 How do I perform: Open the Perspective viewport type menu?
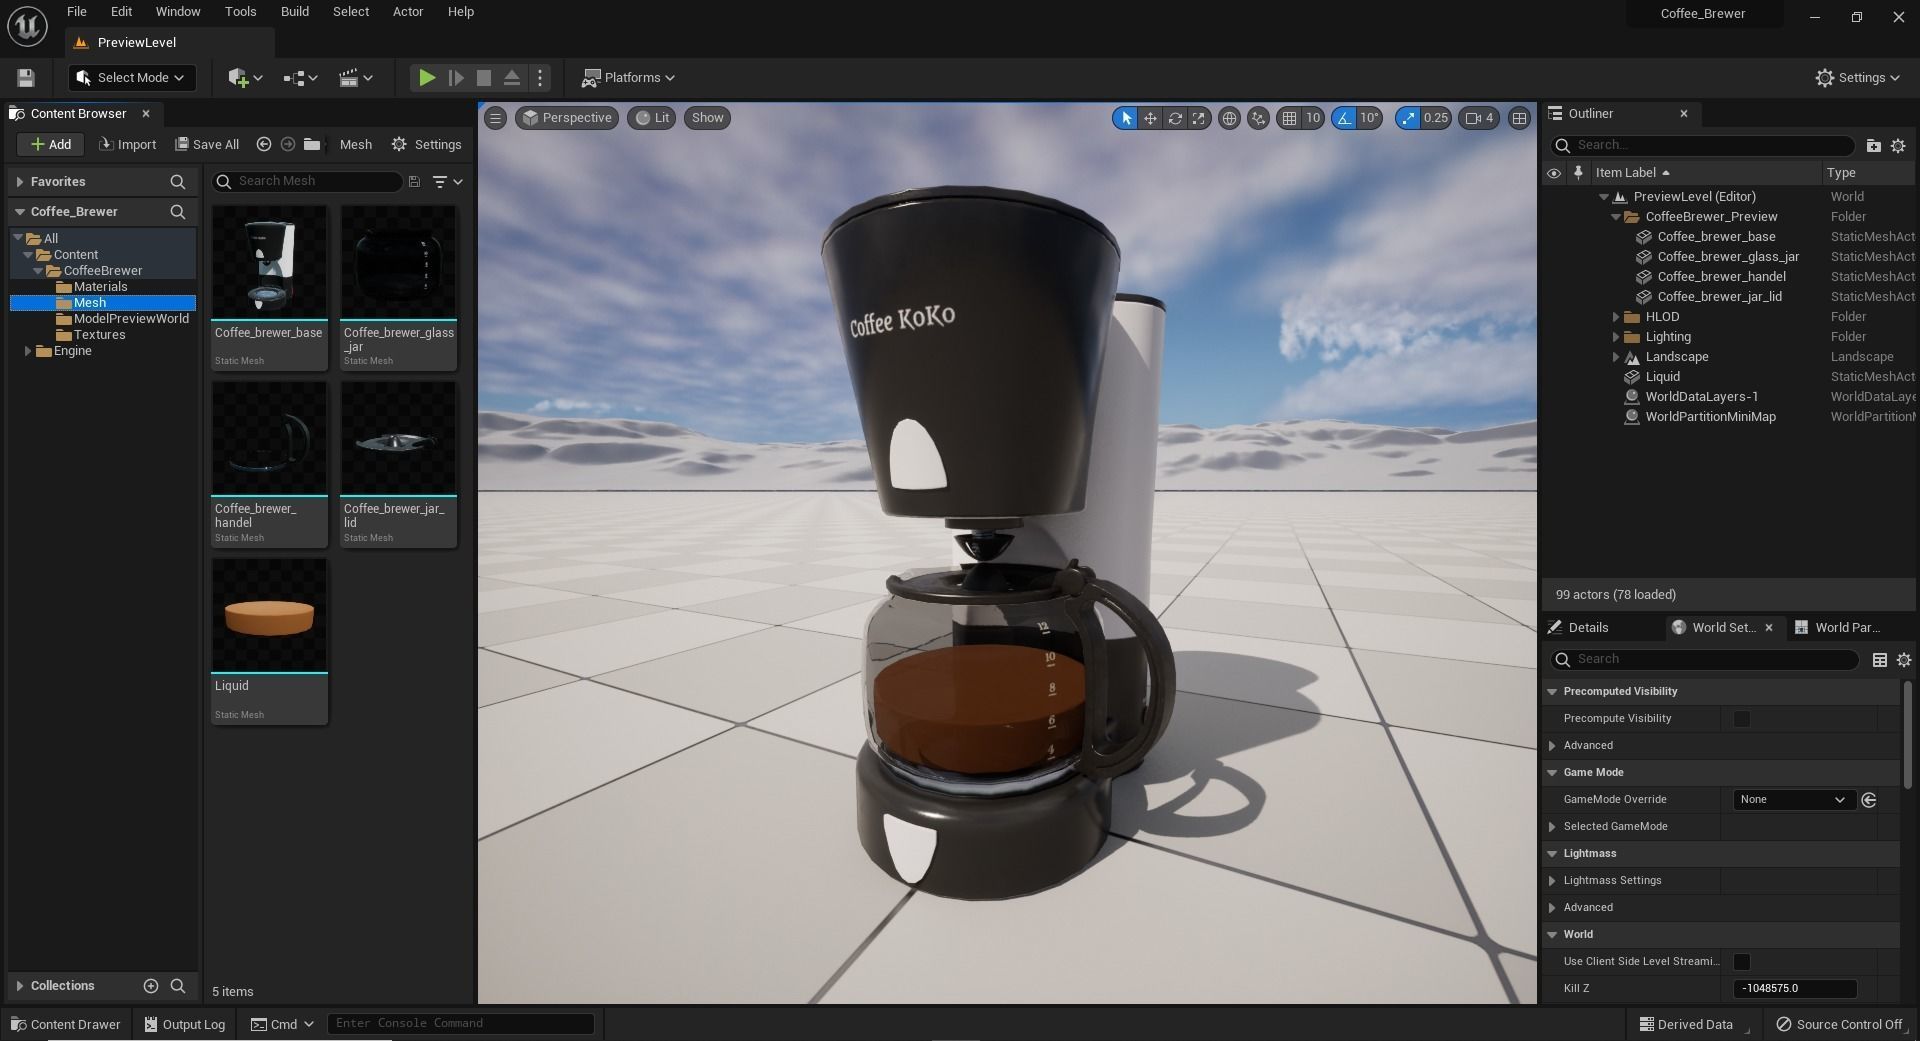[567, 118]
